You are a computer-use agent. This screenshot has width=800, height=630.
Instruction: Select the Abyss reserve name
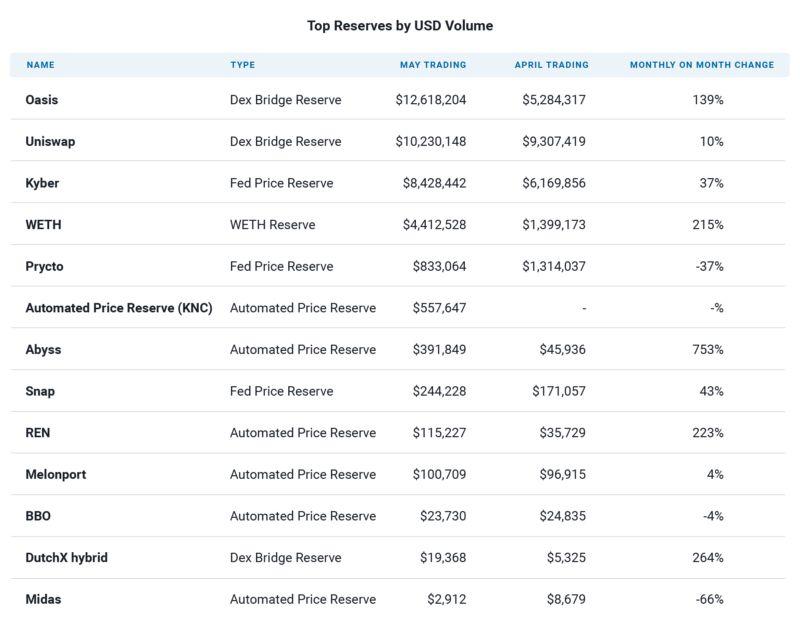tap(43, 349)
